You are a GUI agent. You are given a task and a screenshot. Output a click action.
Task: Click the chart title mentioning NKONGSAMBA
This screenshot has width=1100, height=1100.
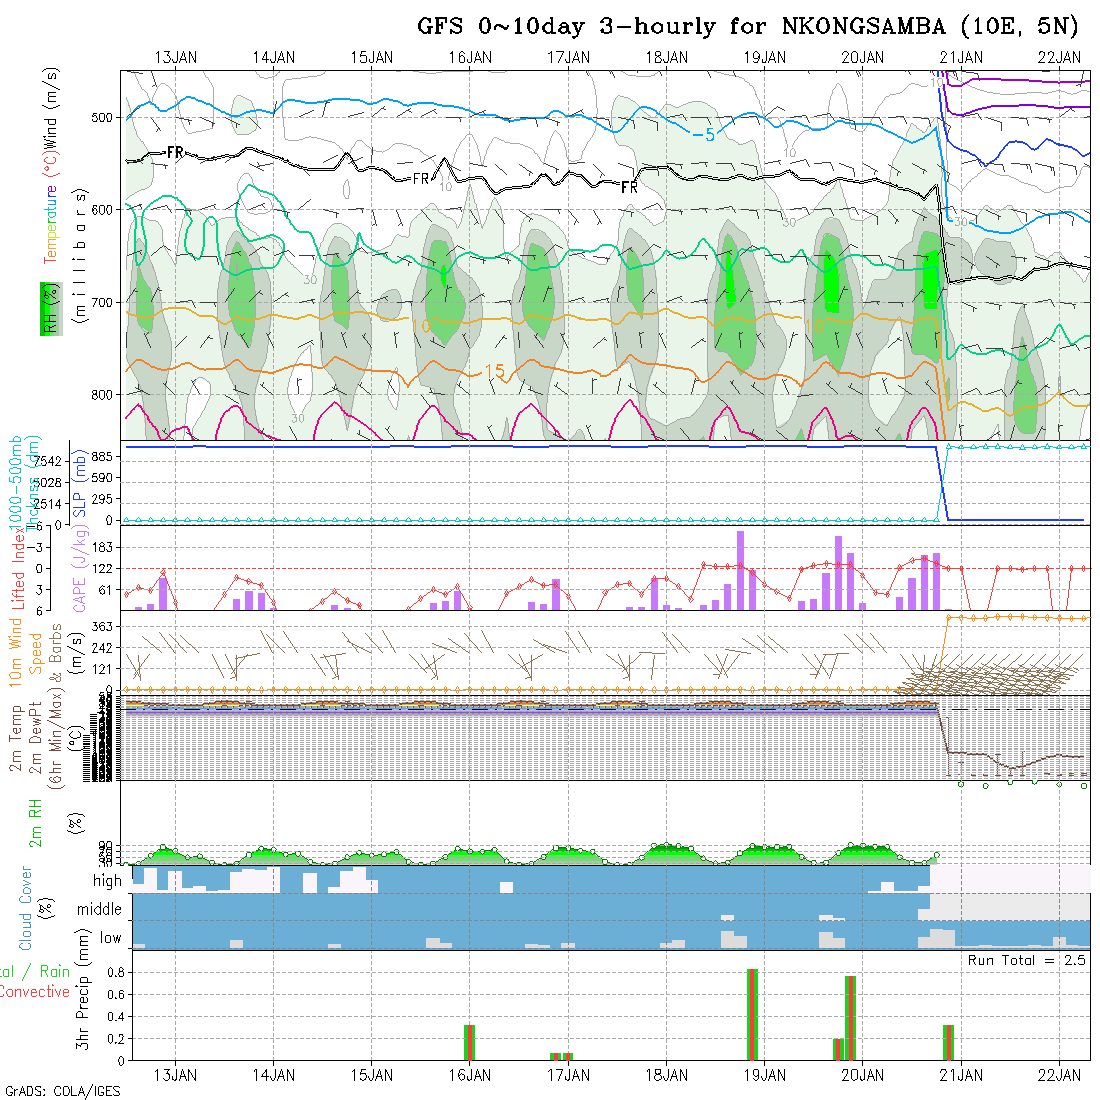coord(748,26)
